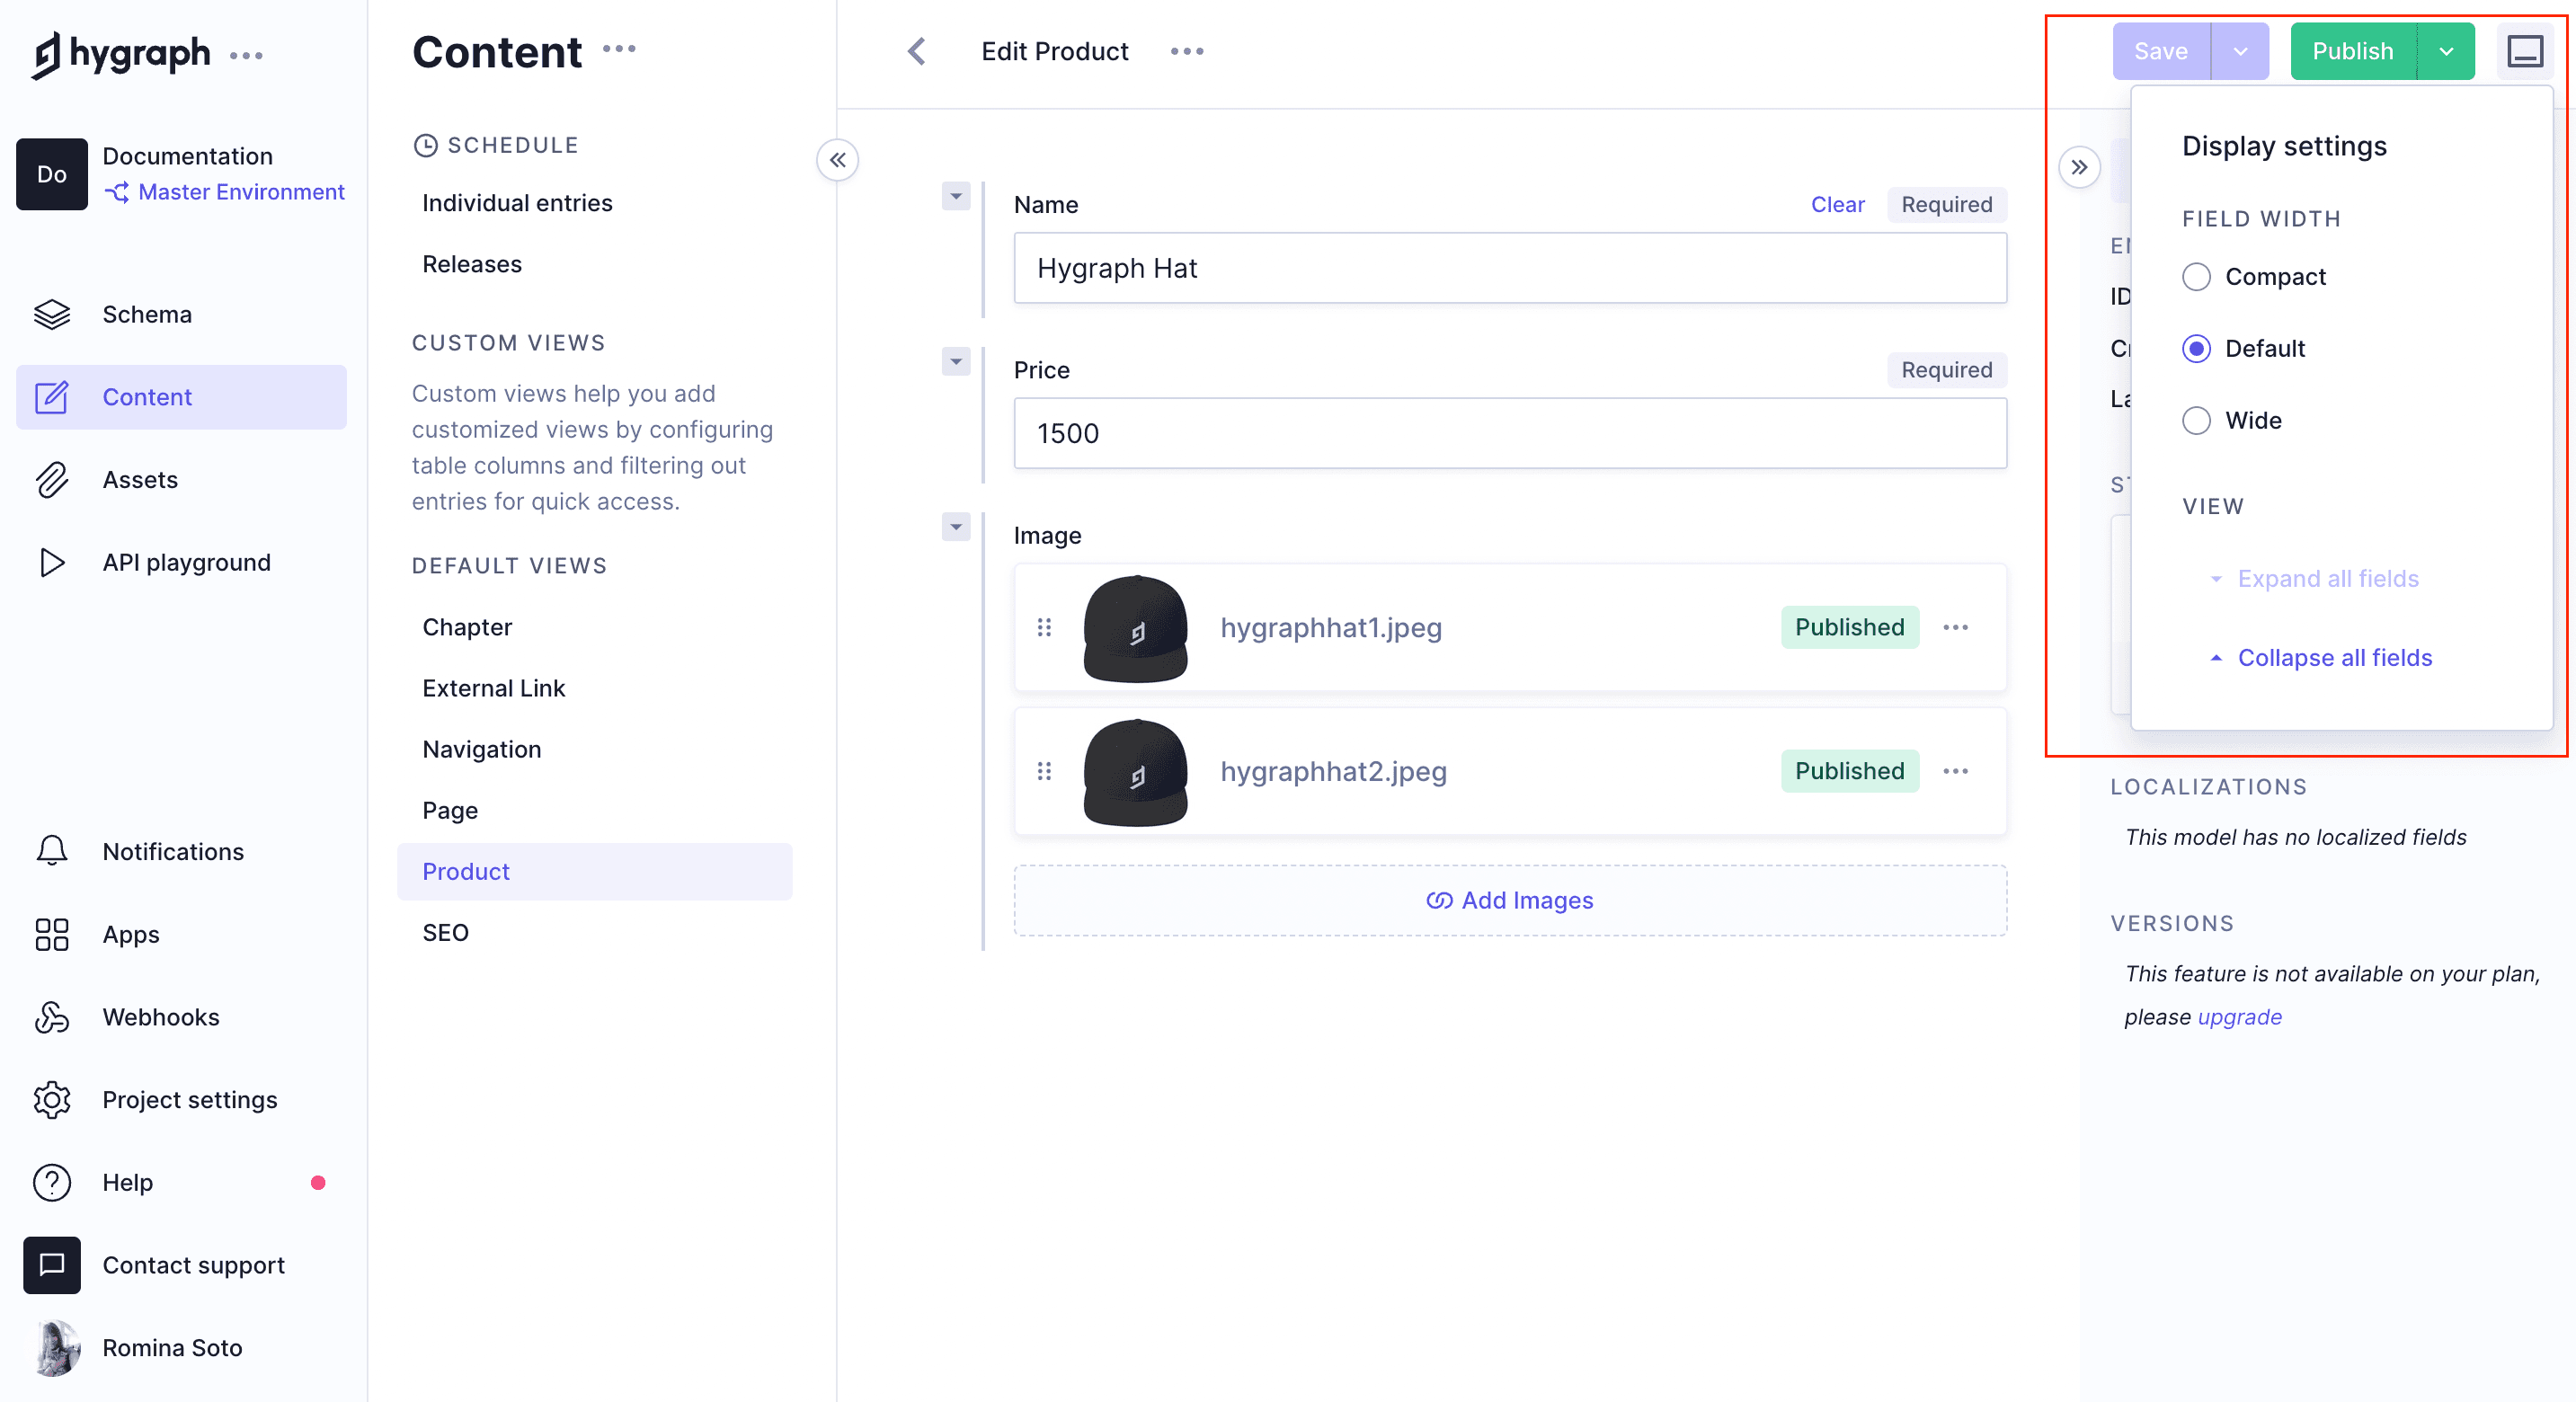The width and height of the screenshot is (2576, 1402).
Task: Select Wide field width
Action: pos(2196,421)
